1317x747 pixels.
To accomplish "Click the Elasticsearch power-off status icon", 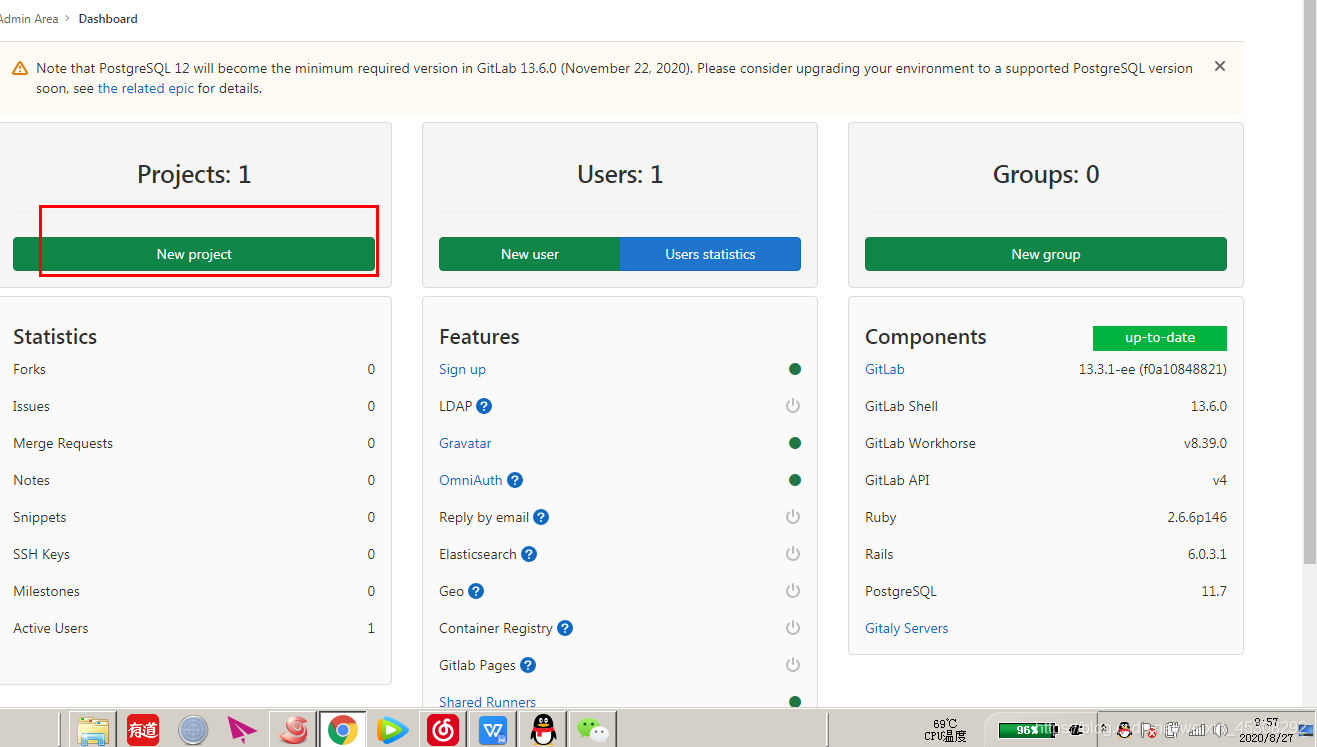I will click(x=793, y=554).
